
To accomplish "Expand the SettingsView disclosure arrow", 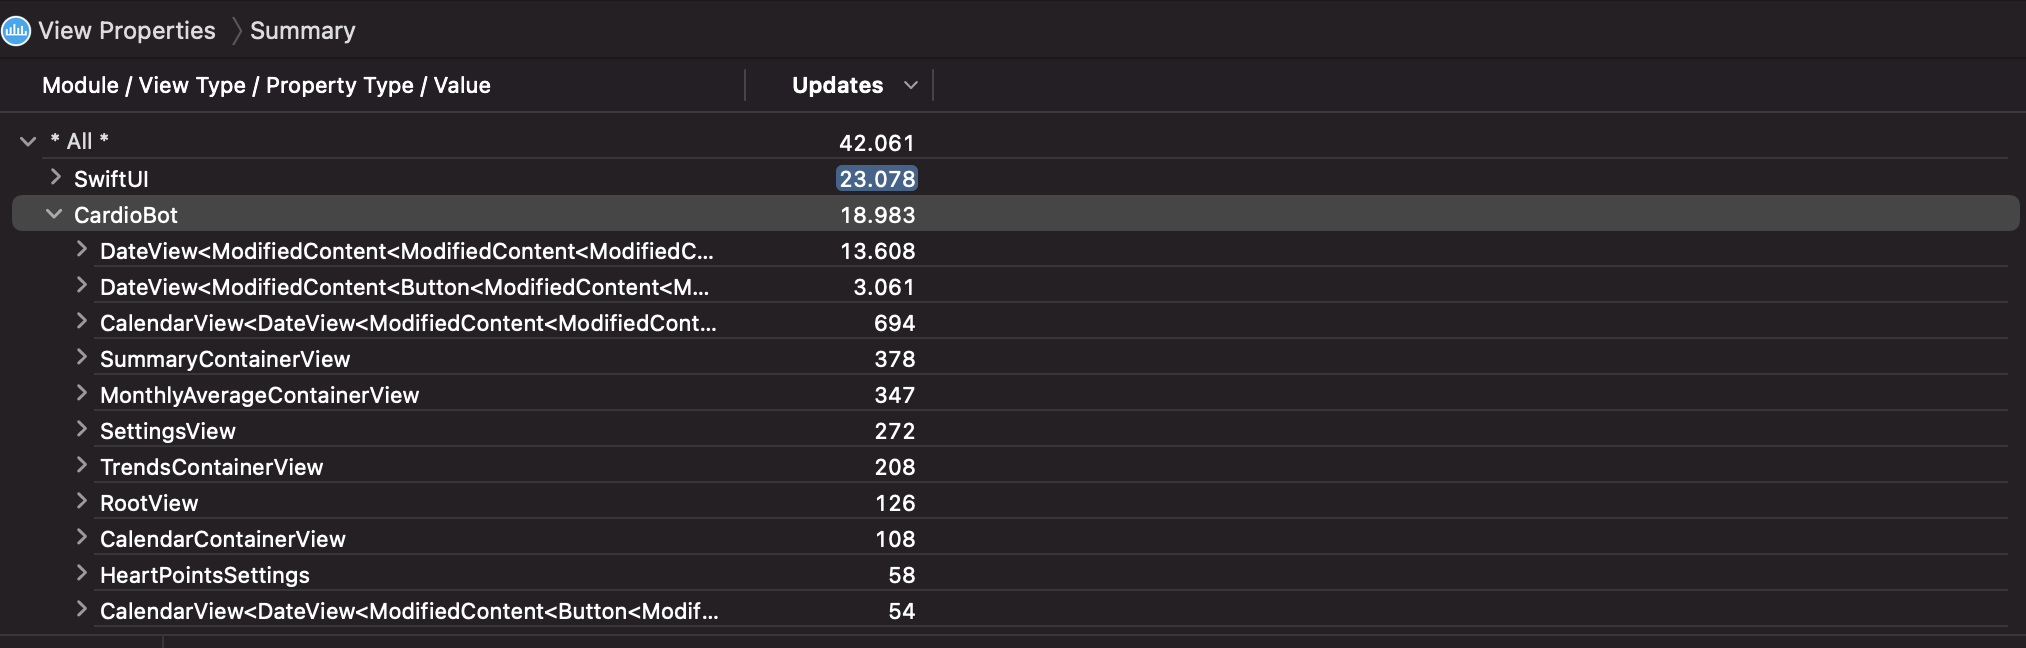I will click(x=82, y=430).
